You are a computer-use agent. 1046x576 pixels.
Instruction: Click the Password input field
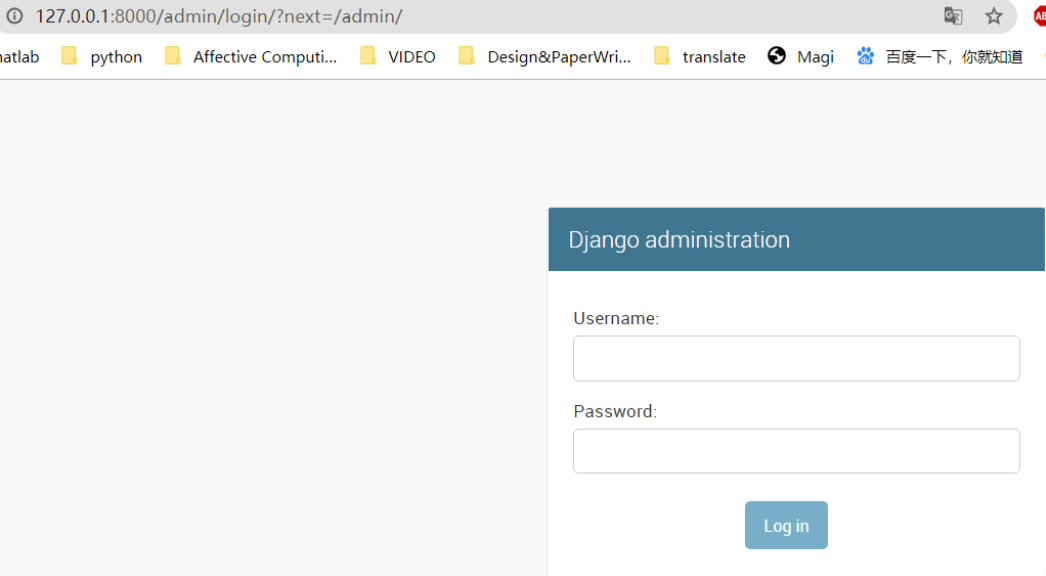(796, 451)
